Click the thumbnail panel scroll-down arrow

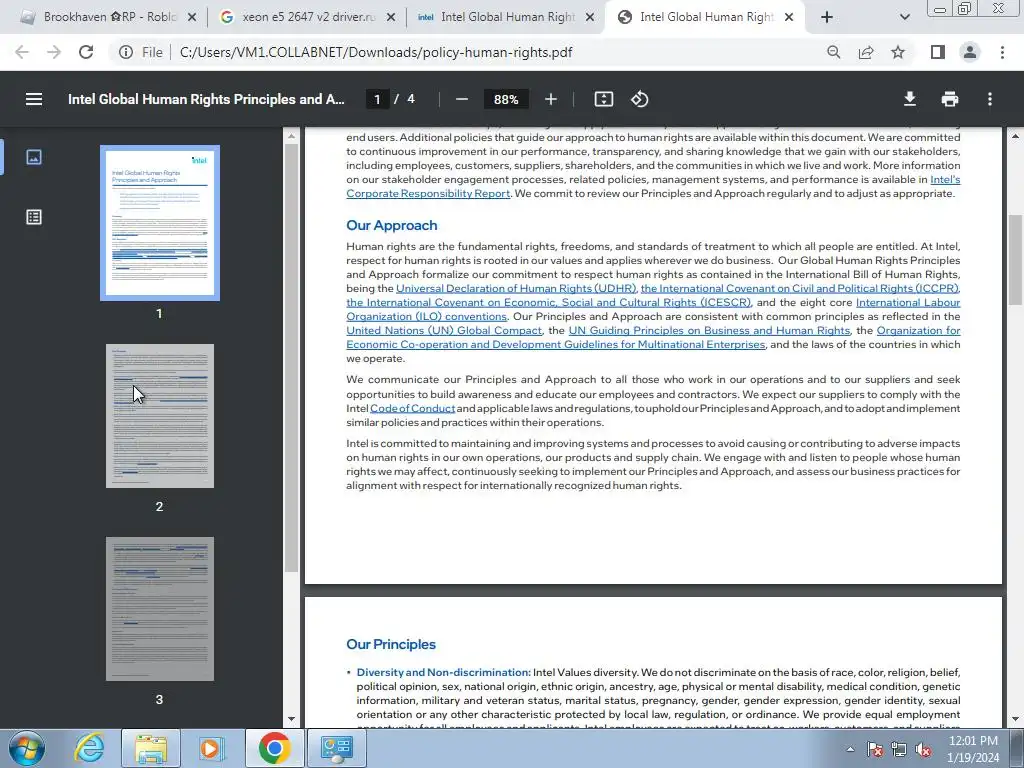291,718
